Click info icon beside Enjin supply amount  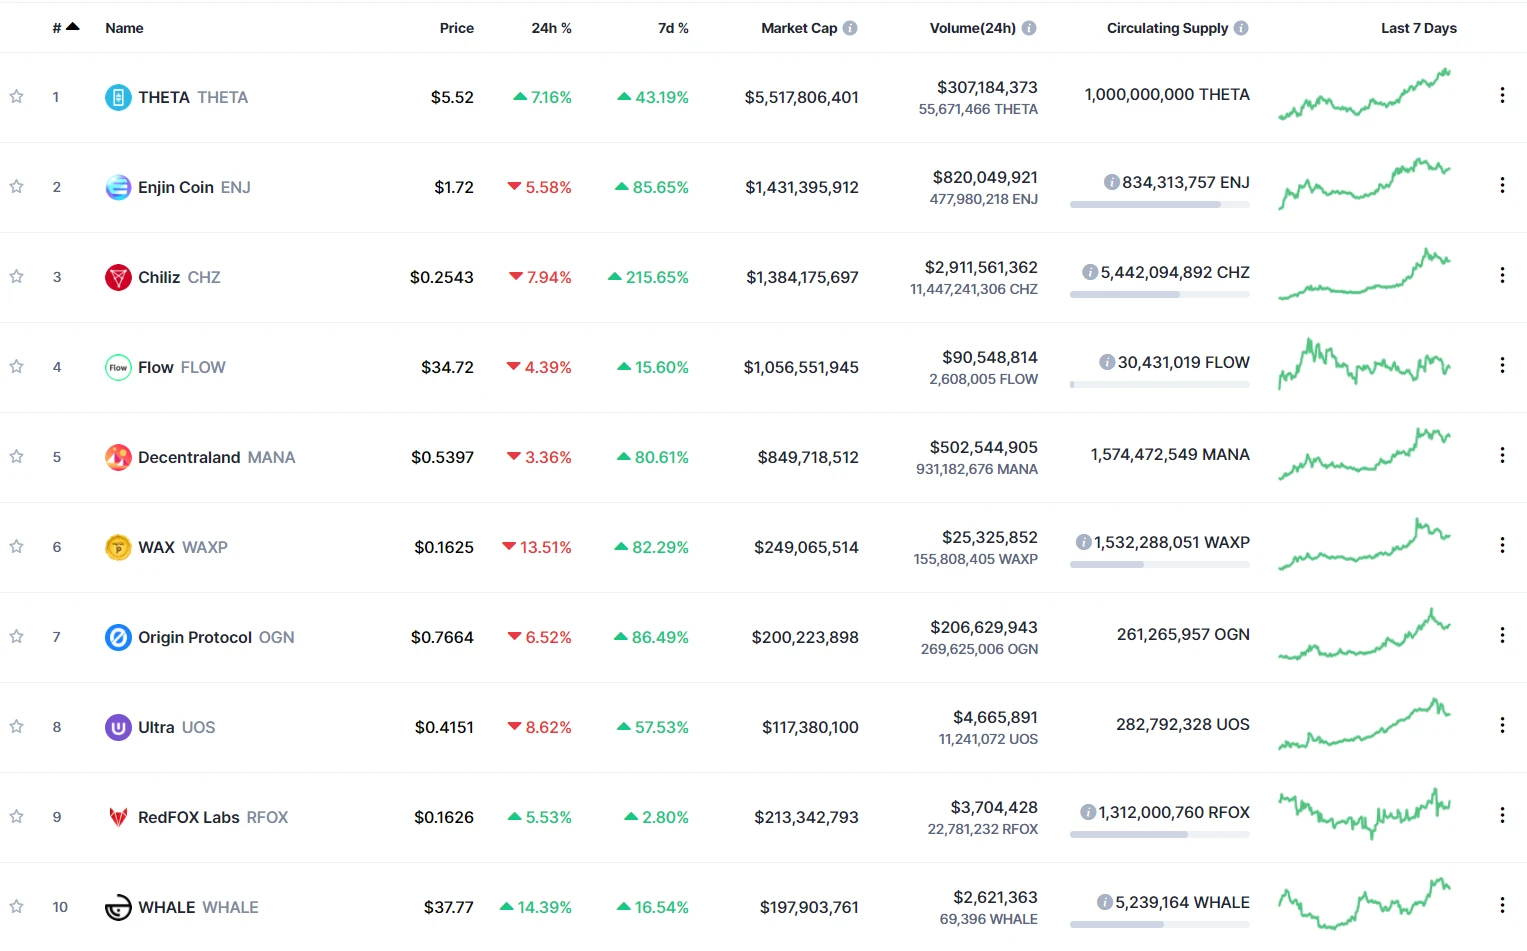1111,182
